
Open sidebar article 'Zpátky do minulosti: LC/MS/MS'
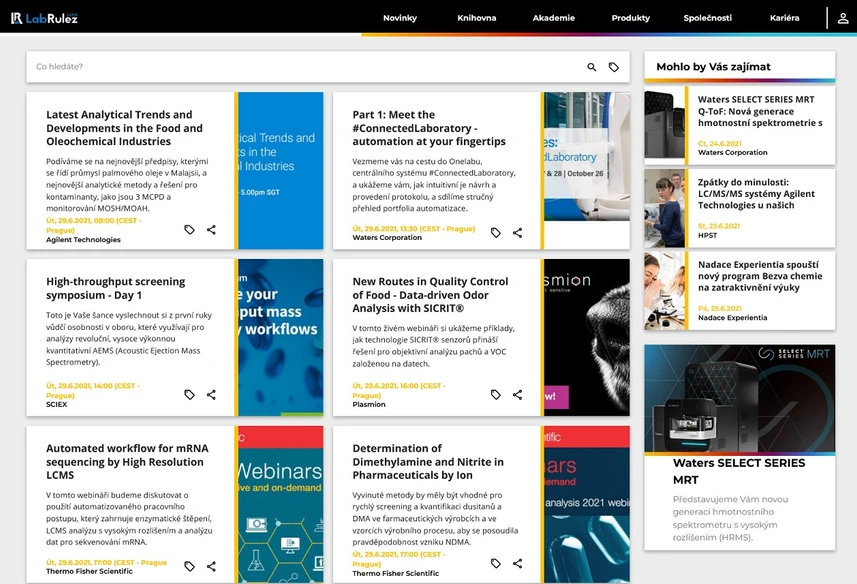pyautogui.click(x=756, y=193)
